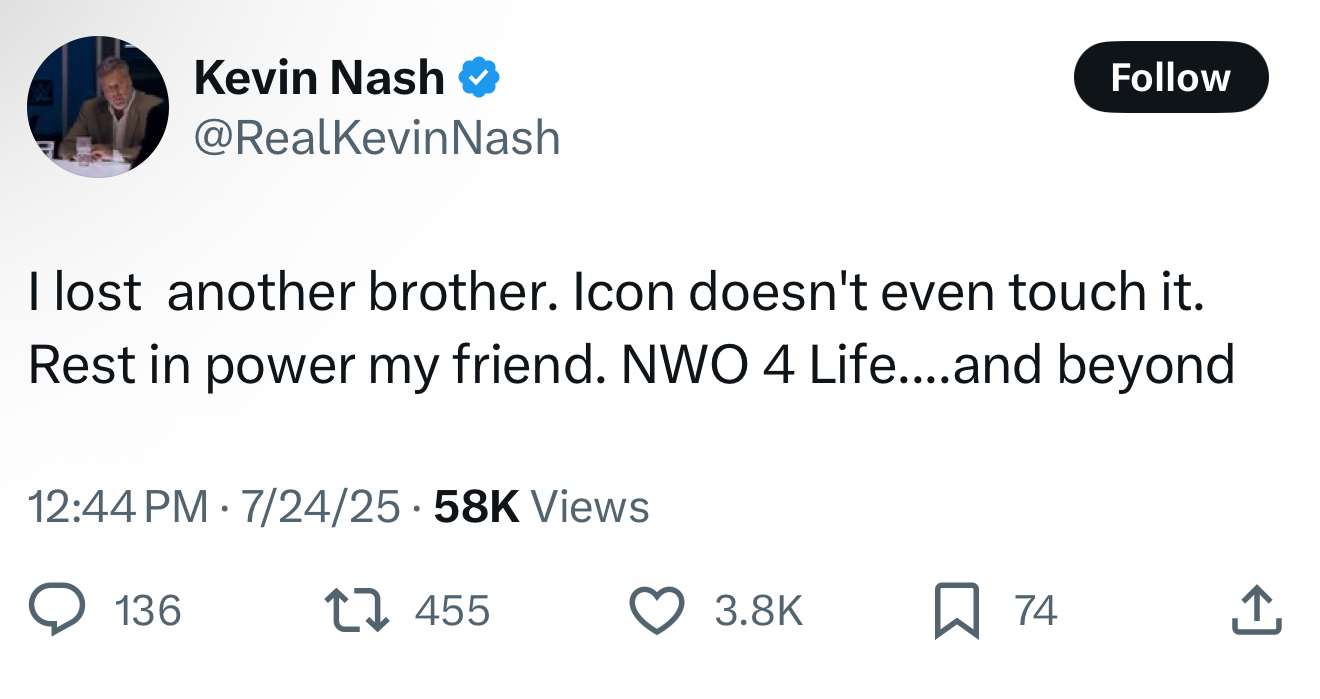Click the 12:44 PM timestamp

(118, 507)
